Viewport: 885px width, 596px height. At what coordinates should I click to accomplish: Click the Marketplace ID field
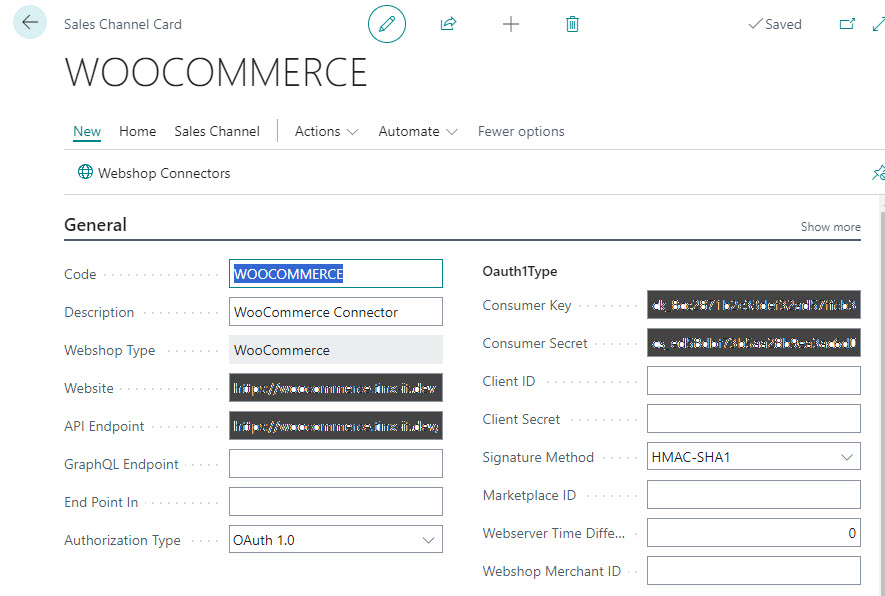(x=753, y=495)
